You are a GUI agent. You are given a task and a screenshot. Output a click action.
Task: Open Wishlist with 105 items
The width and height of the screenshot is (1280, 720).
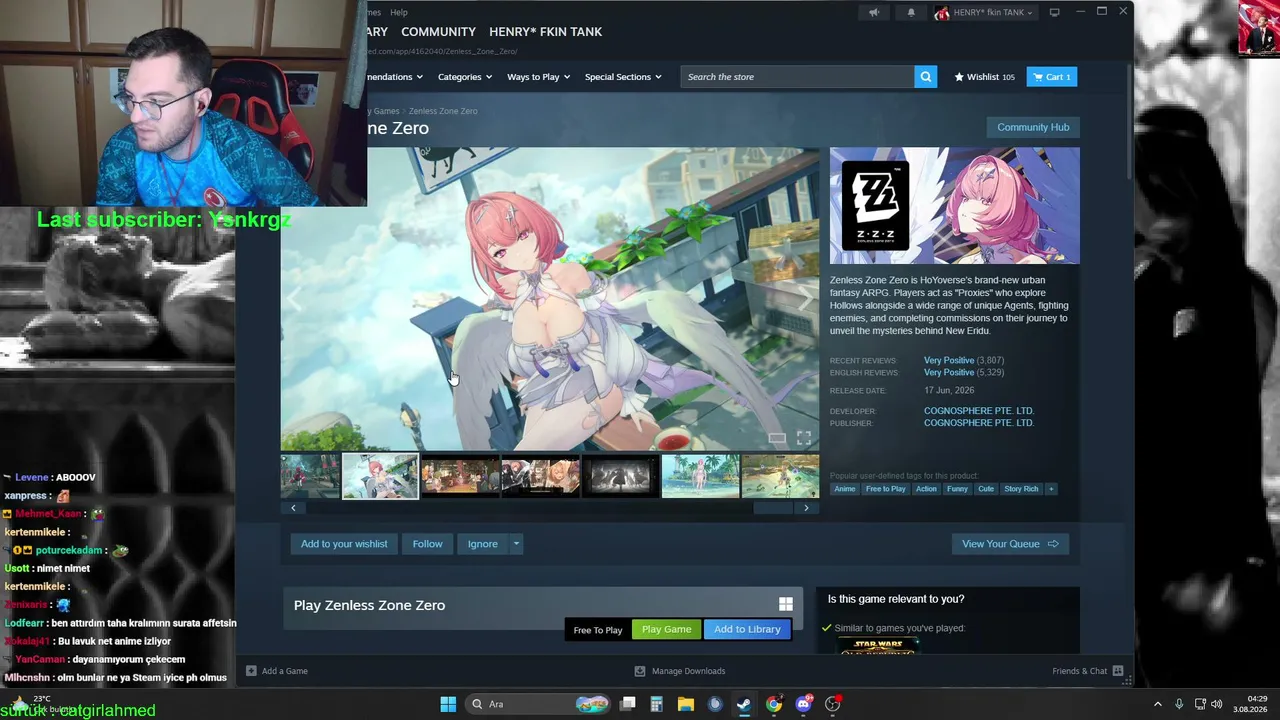pos(984,77)
